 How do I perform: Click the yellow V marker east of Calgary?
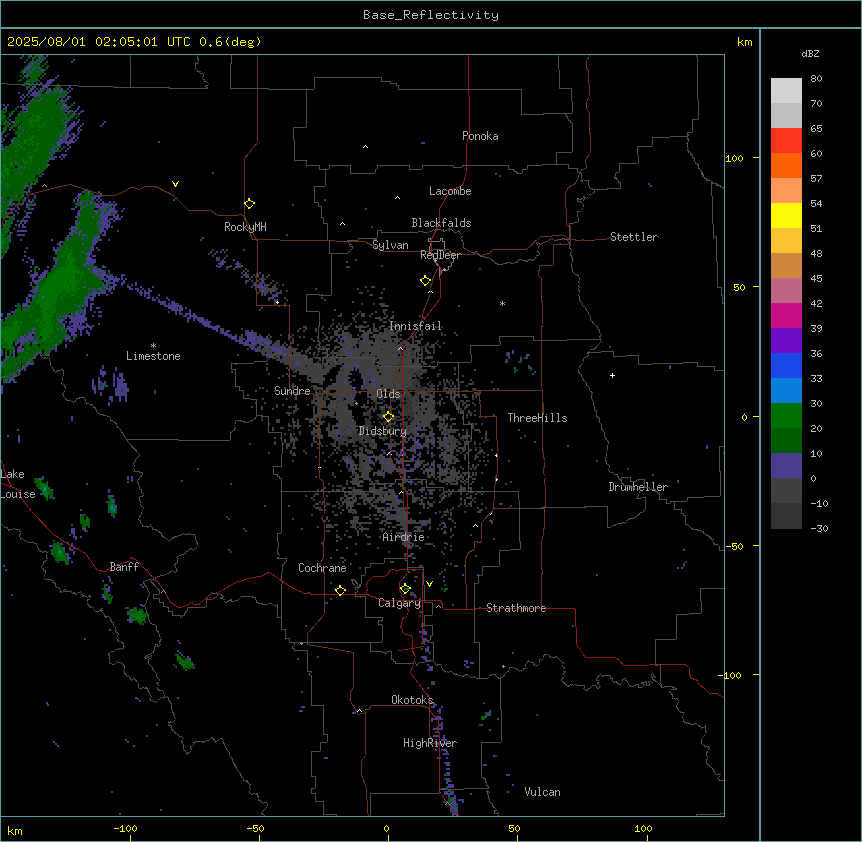(x=429, y=584)
